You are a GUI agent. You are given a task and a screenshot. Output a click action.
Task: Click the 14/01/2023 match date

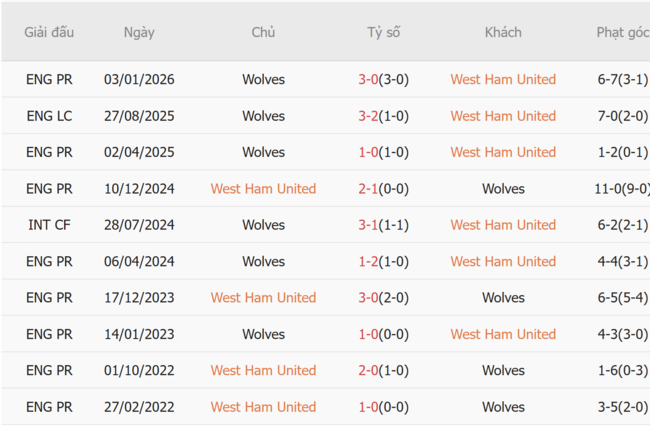[139, 334]
